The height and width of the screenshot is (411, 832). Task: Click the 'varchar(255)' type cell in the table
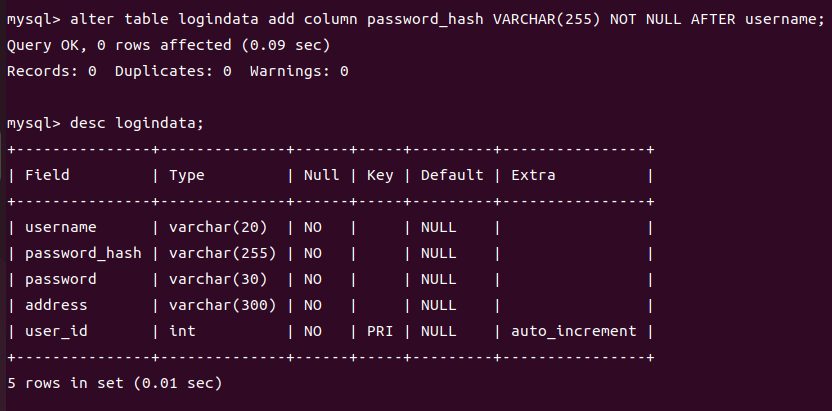click(x=223, y=253)
